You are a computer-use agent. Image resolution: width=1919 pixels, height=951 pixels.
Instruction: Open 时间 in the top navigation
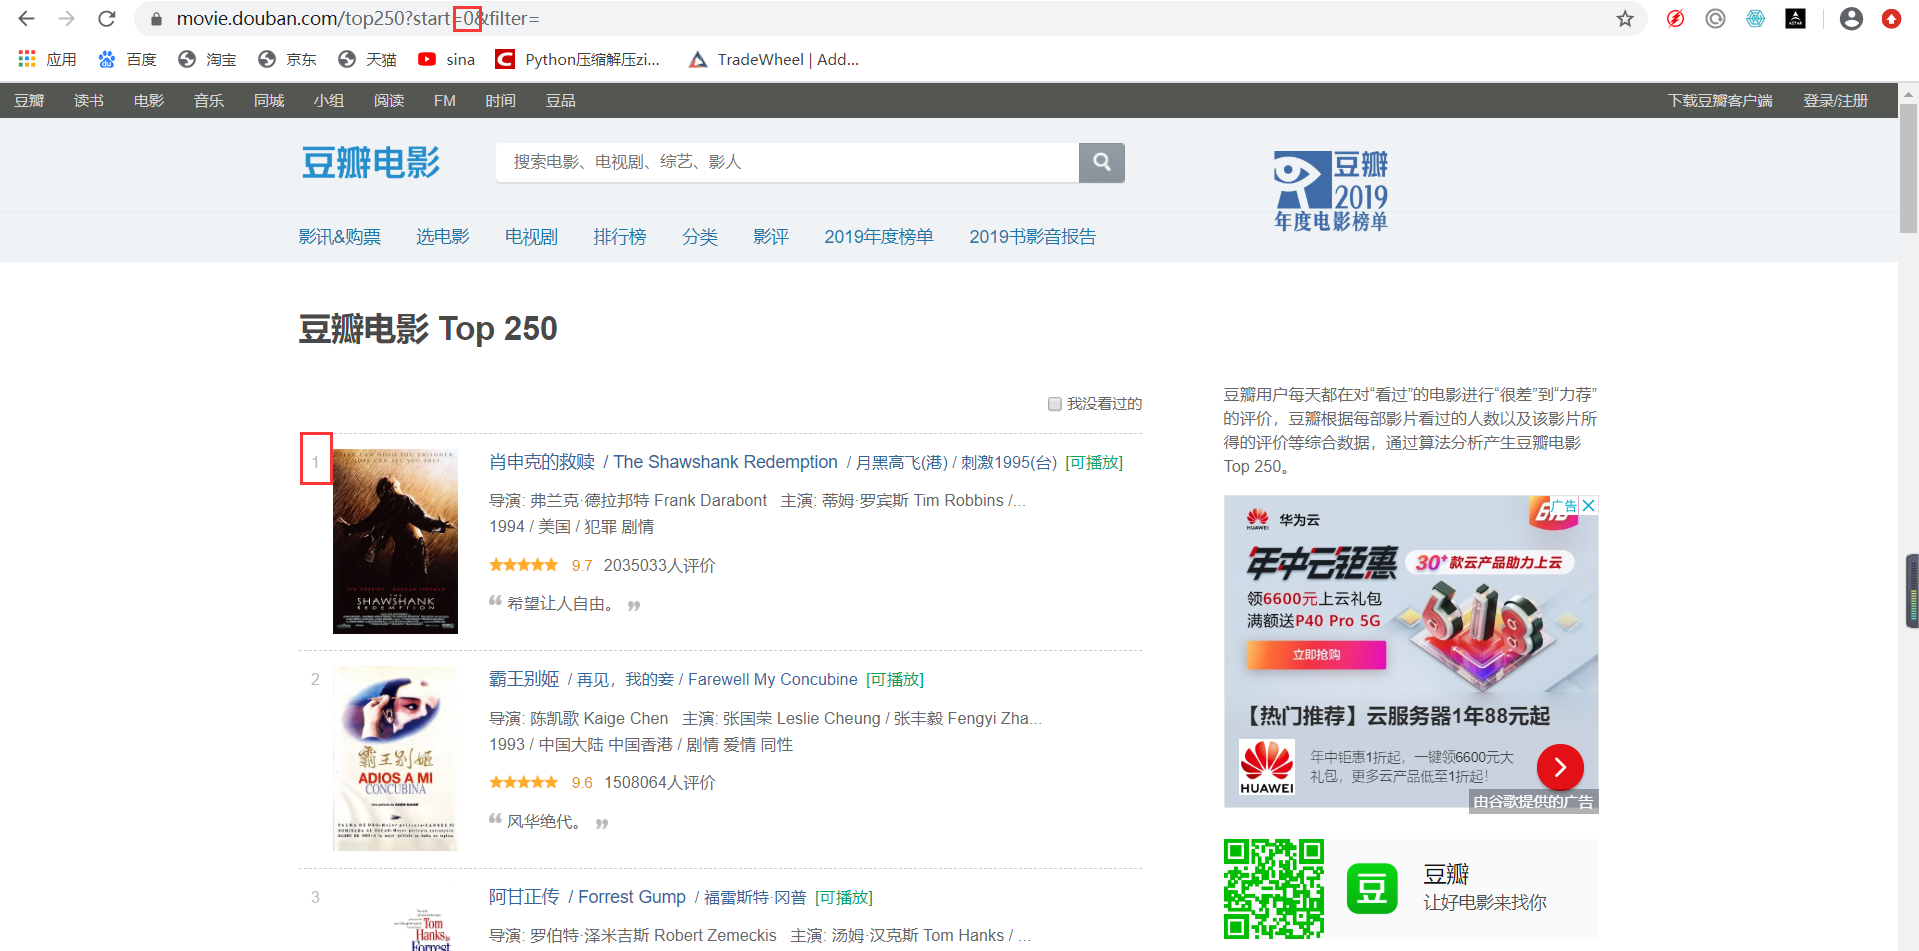(x=501, y=100)
